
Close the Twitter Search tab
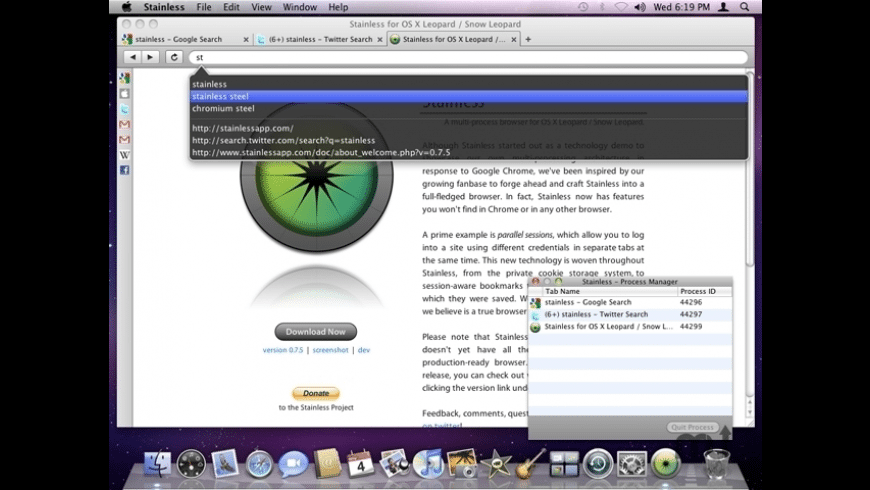click(380, 39)
